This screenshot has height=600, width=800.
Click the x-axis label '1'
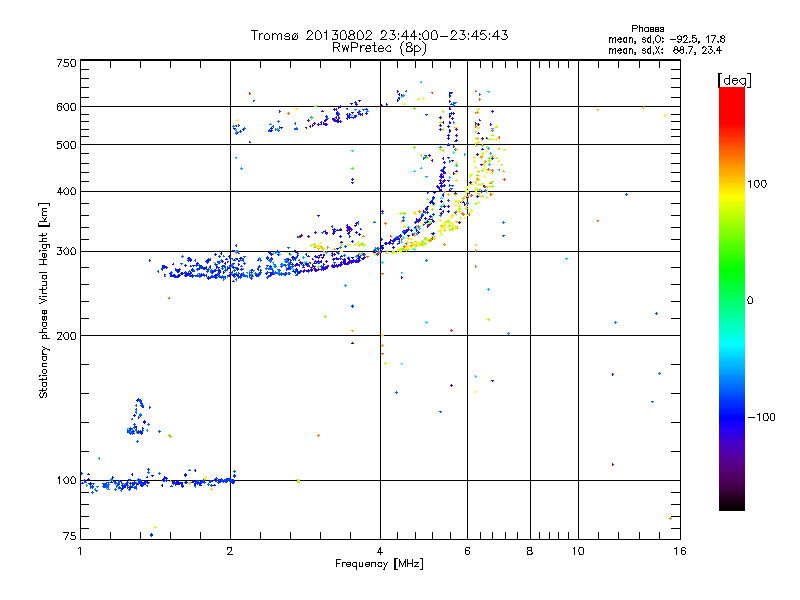(80, 551)
